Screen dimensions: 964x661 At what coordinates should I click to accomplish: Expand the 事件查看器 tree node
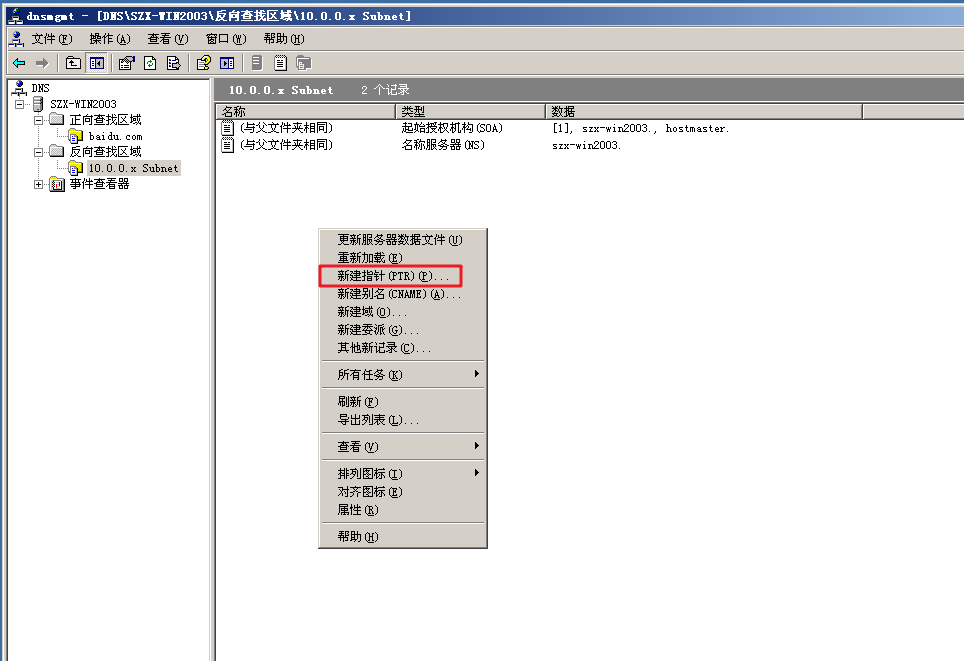(x=38, y=184)
